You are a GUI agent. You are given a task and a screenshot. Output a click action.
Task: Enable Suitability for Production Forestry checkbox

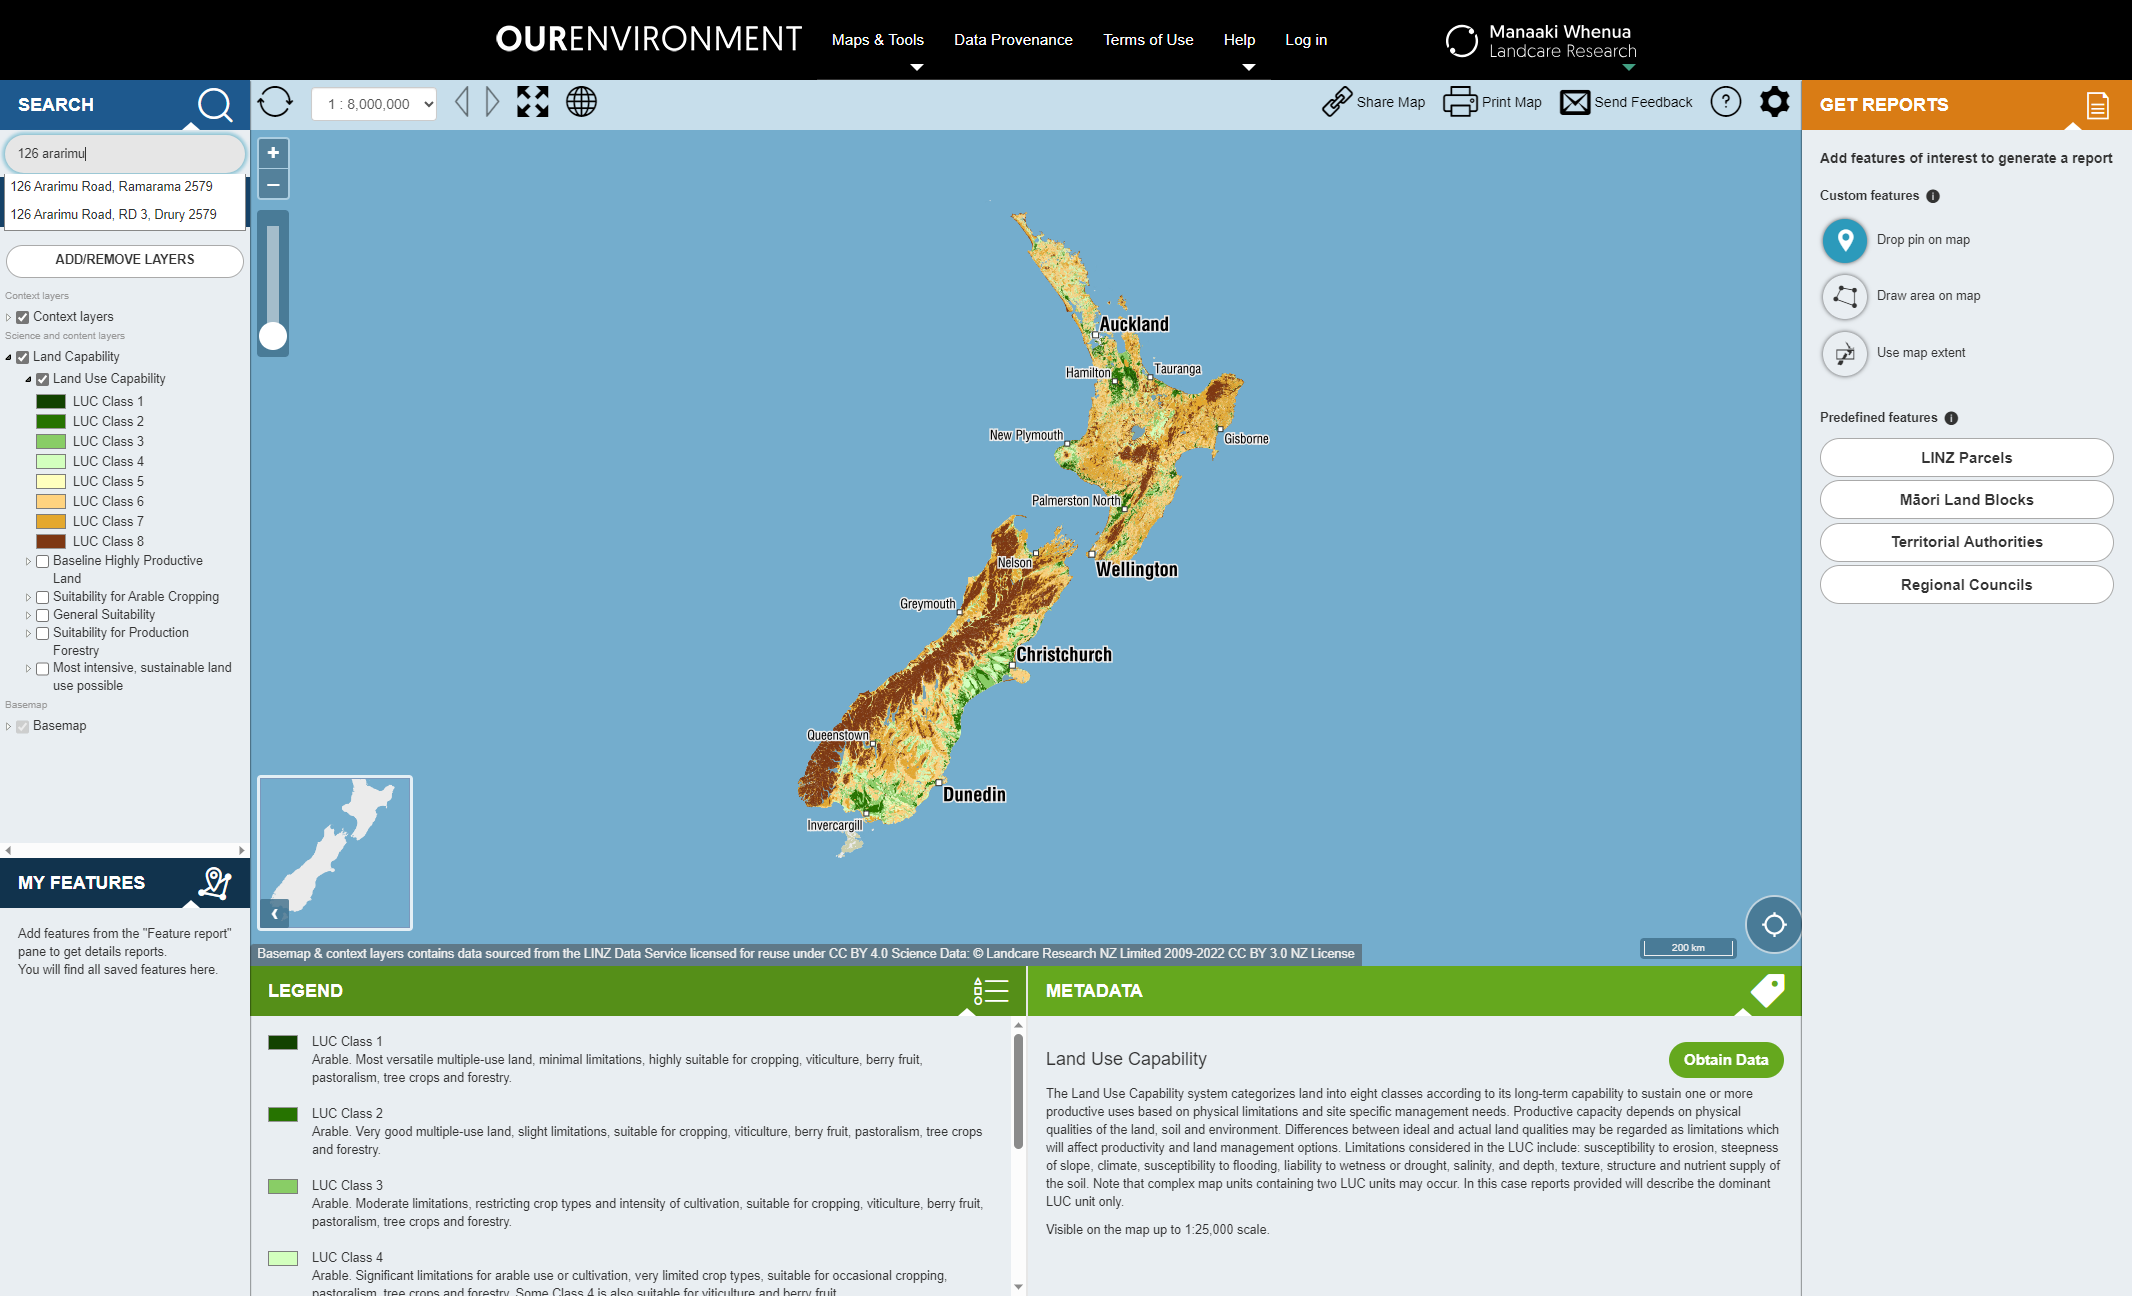[x=43, y=633]
